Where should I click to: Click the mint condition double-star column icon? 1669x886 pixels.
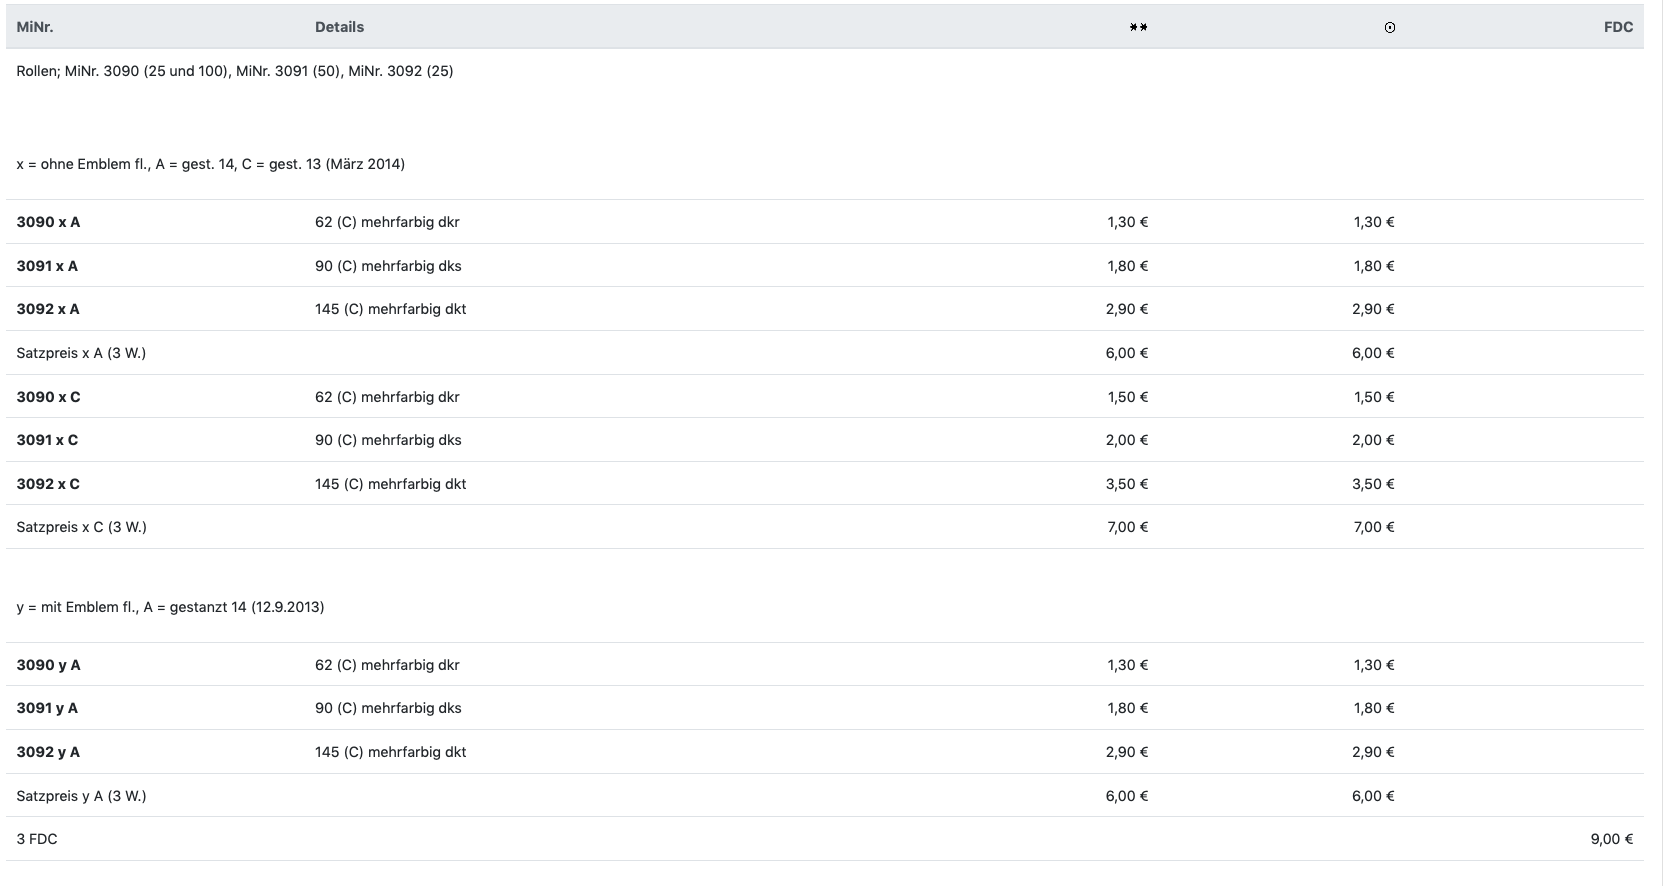(x=1138, y=27)
